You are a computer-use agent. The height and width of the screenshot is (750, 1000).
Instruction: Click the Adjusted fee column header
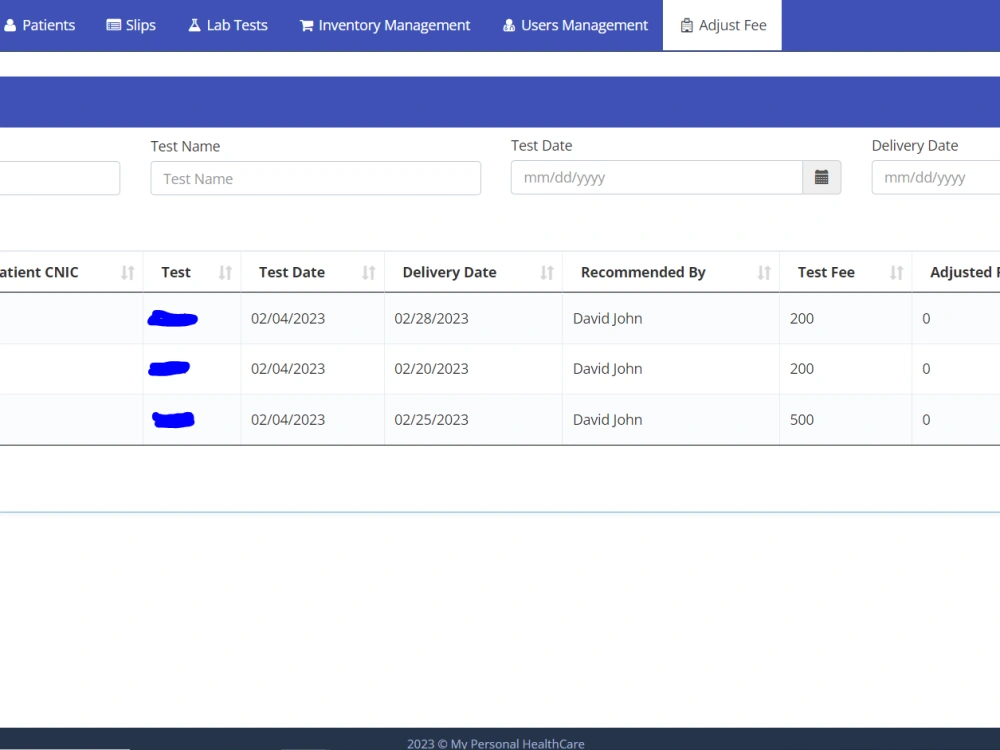point(956,272)
